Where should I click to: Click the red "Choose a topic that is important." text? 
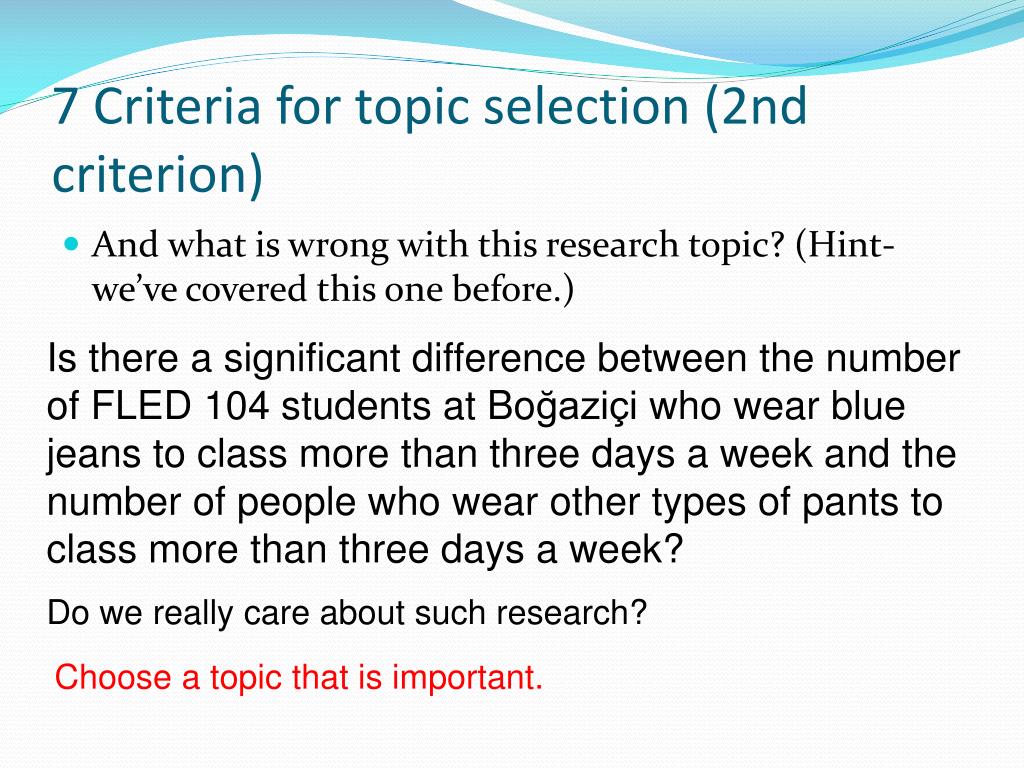[298, 677]
